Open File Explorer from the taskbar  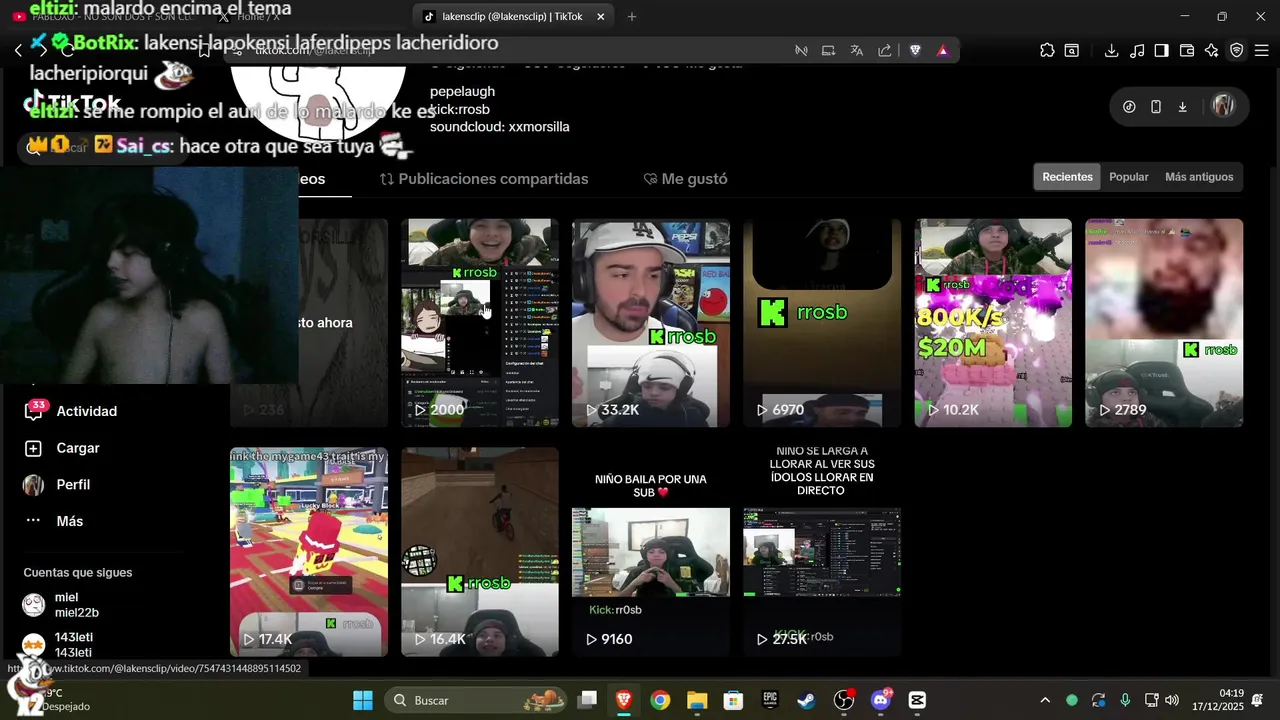[x=697, y=700]
